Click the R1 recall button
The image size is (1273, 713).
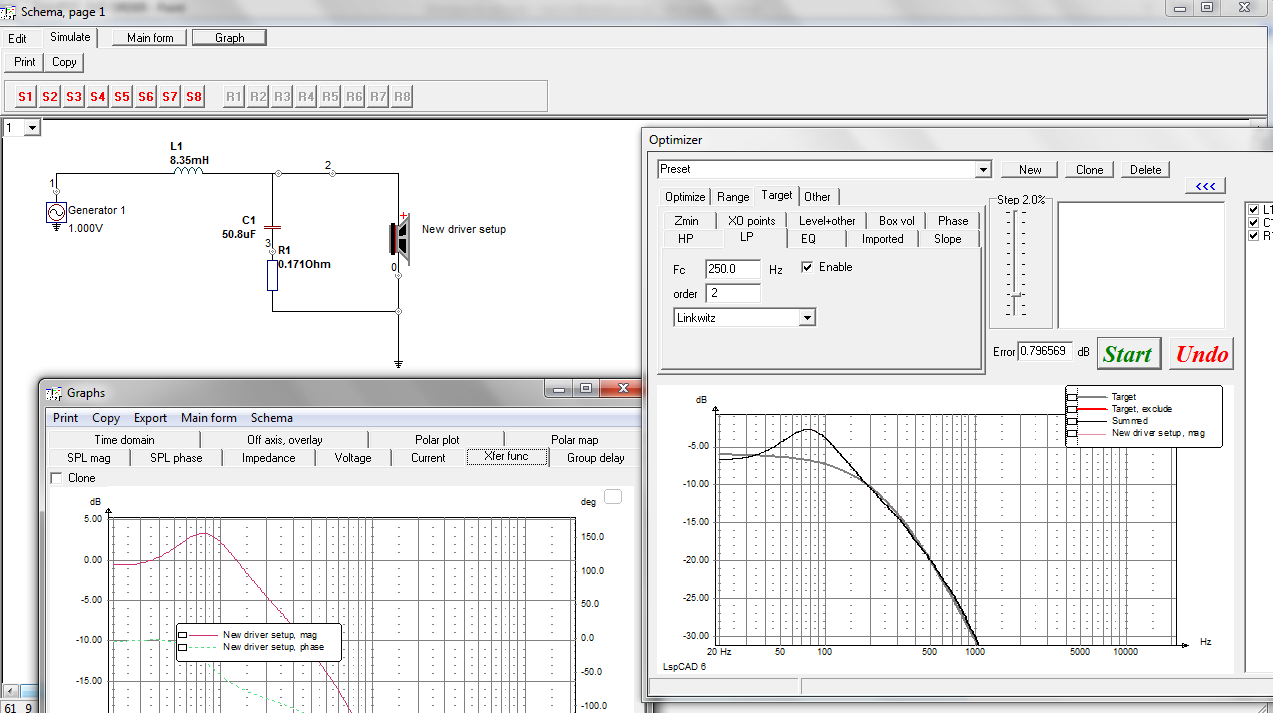(234, 97)
